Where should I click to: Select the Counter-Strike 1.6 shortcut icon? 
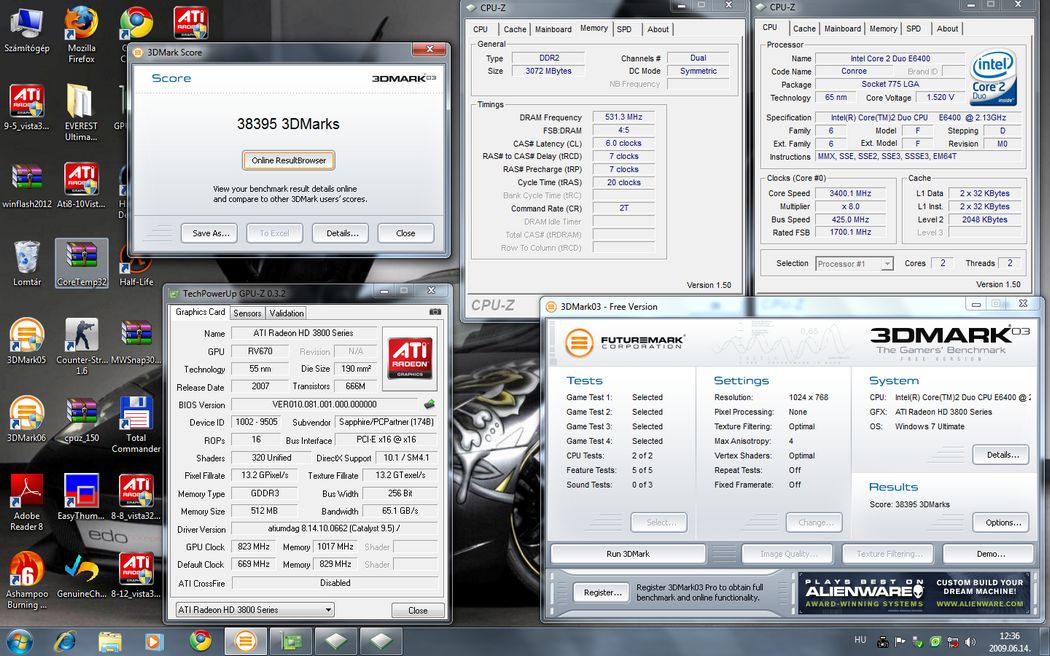81,347
